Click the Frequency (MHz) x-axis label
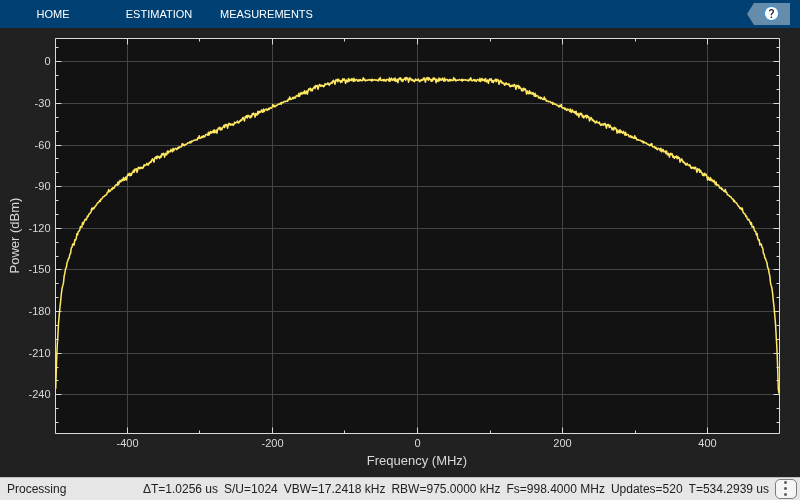Viewport: 800px width, 500px height. (417, 461)
